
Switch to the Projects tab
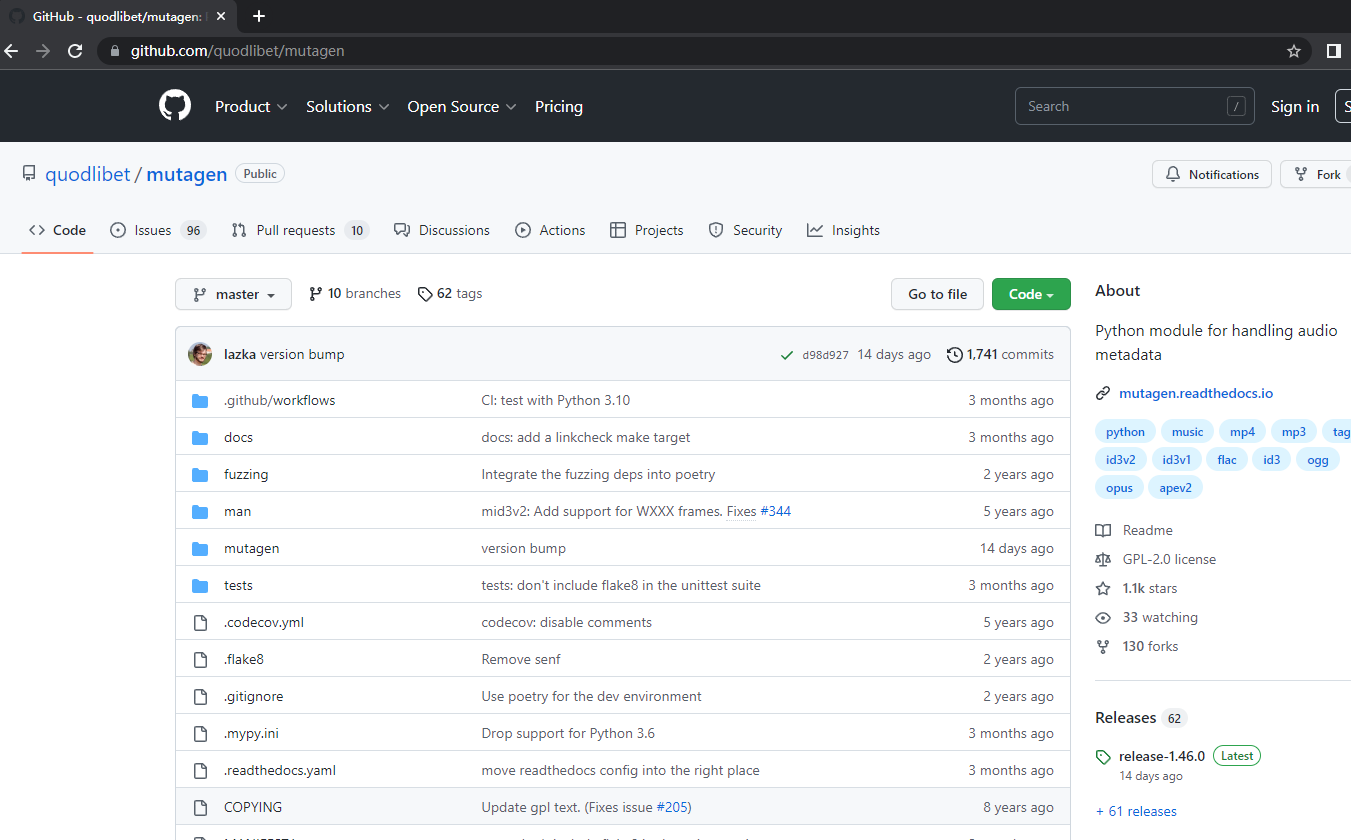point(647,230)
